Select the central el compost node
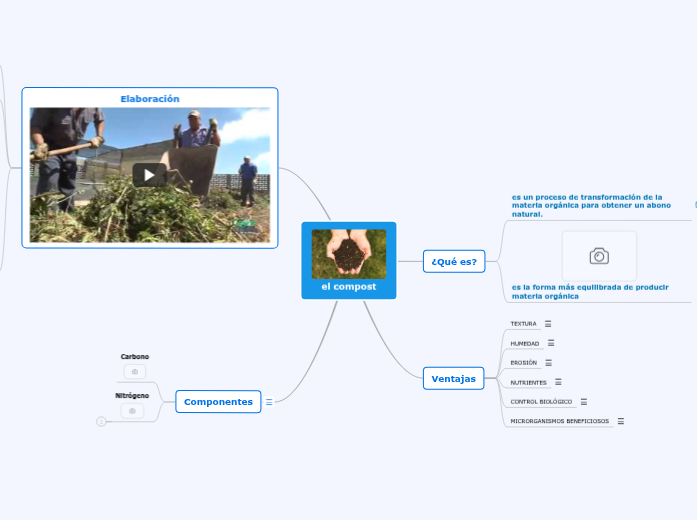The width and height of the screenshot is (697, 520). click(348, 287)
